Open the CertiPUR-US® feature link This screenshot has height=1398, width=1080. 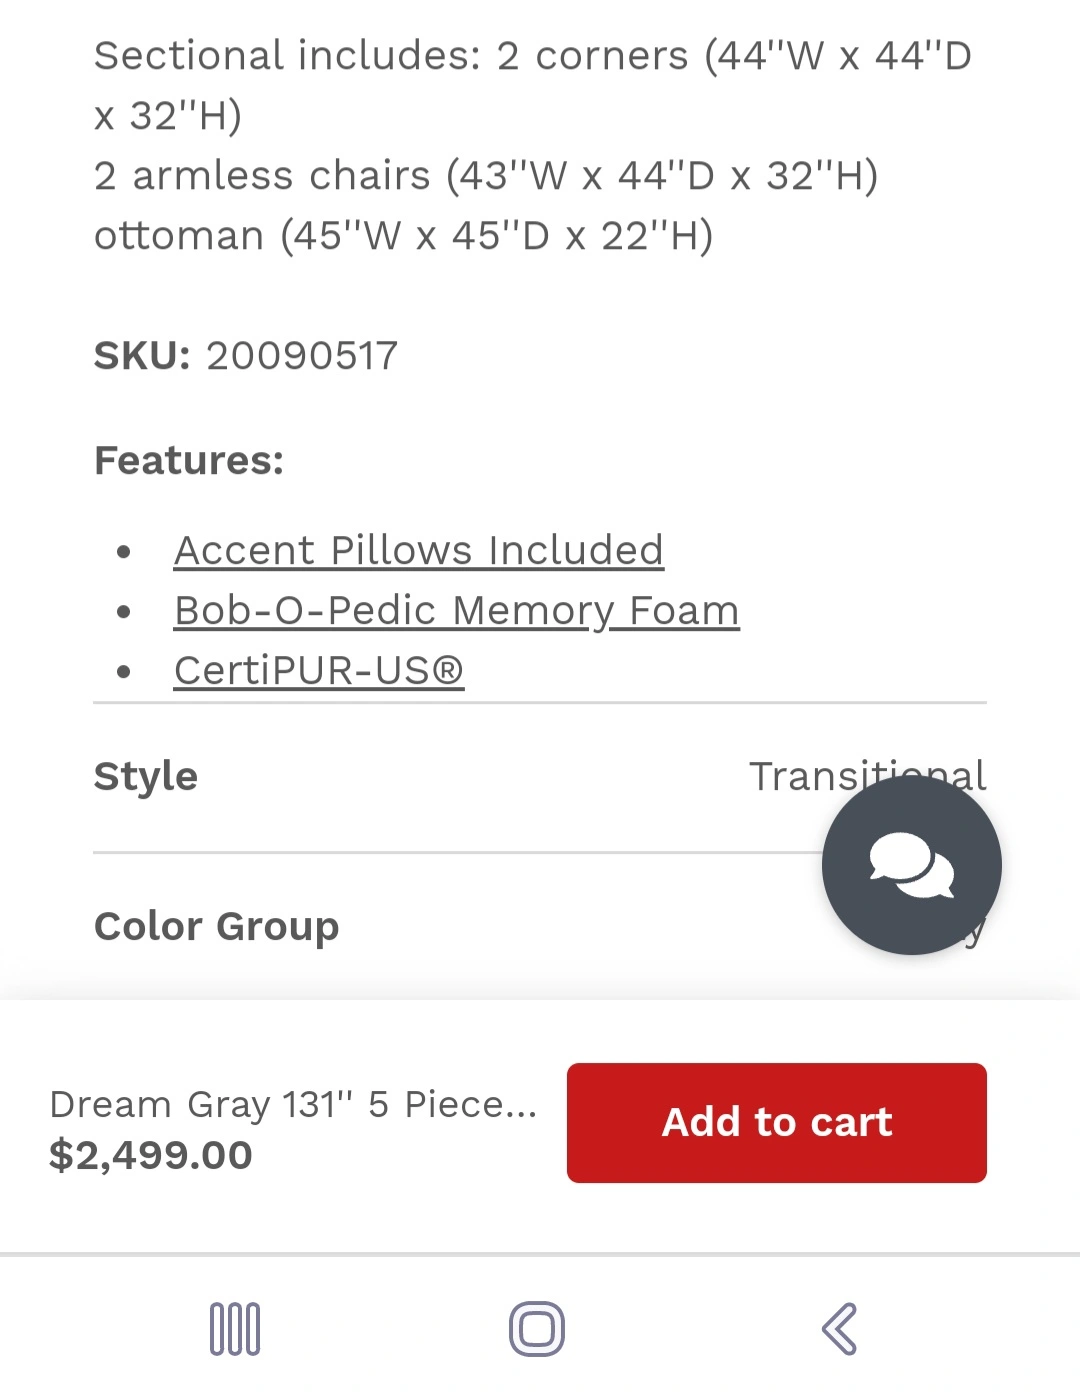[318, 670]
